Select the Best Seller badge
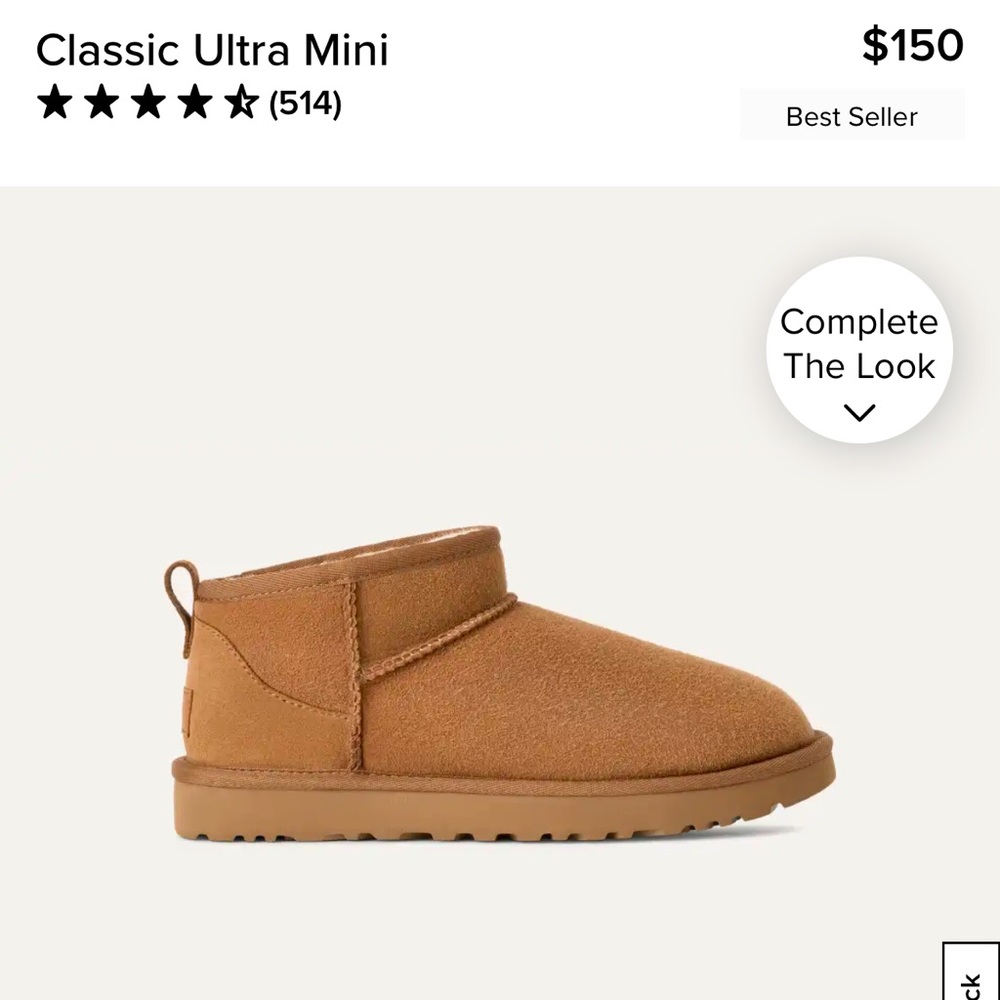1000x1000 pixels. tap(852, 116)
